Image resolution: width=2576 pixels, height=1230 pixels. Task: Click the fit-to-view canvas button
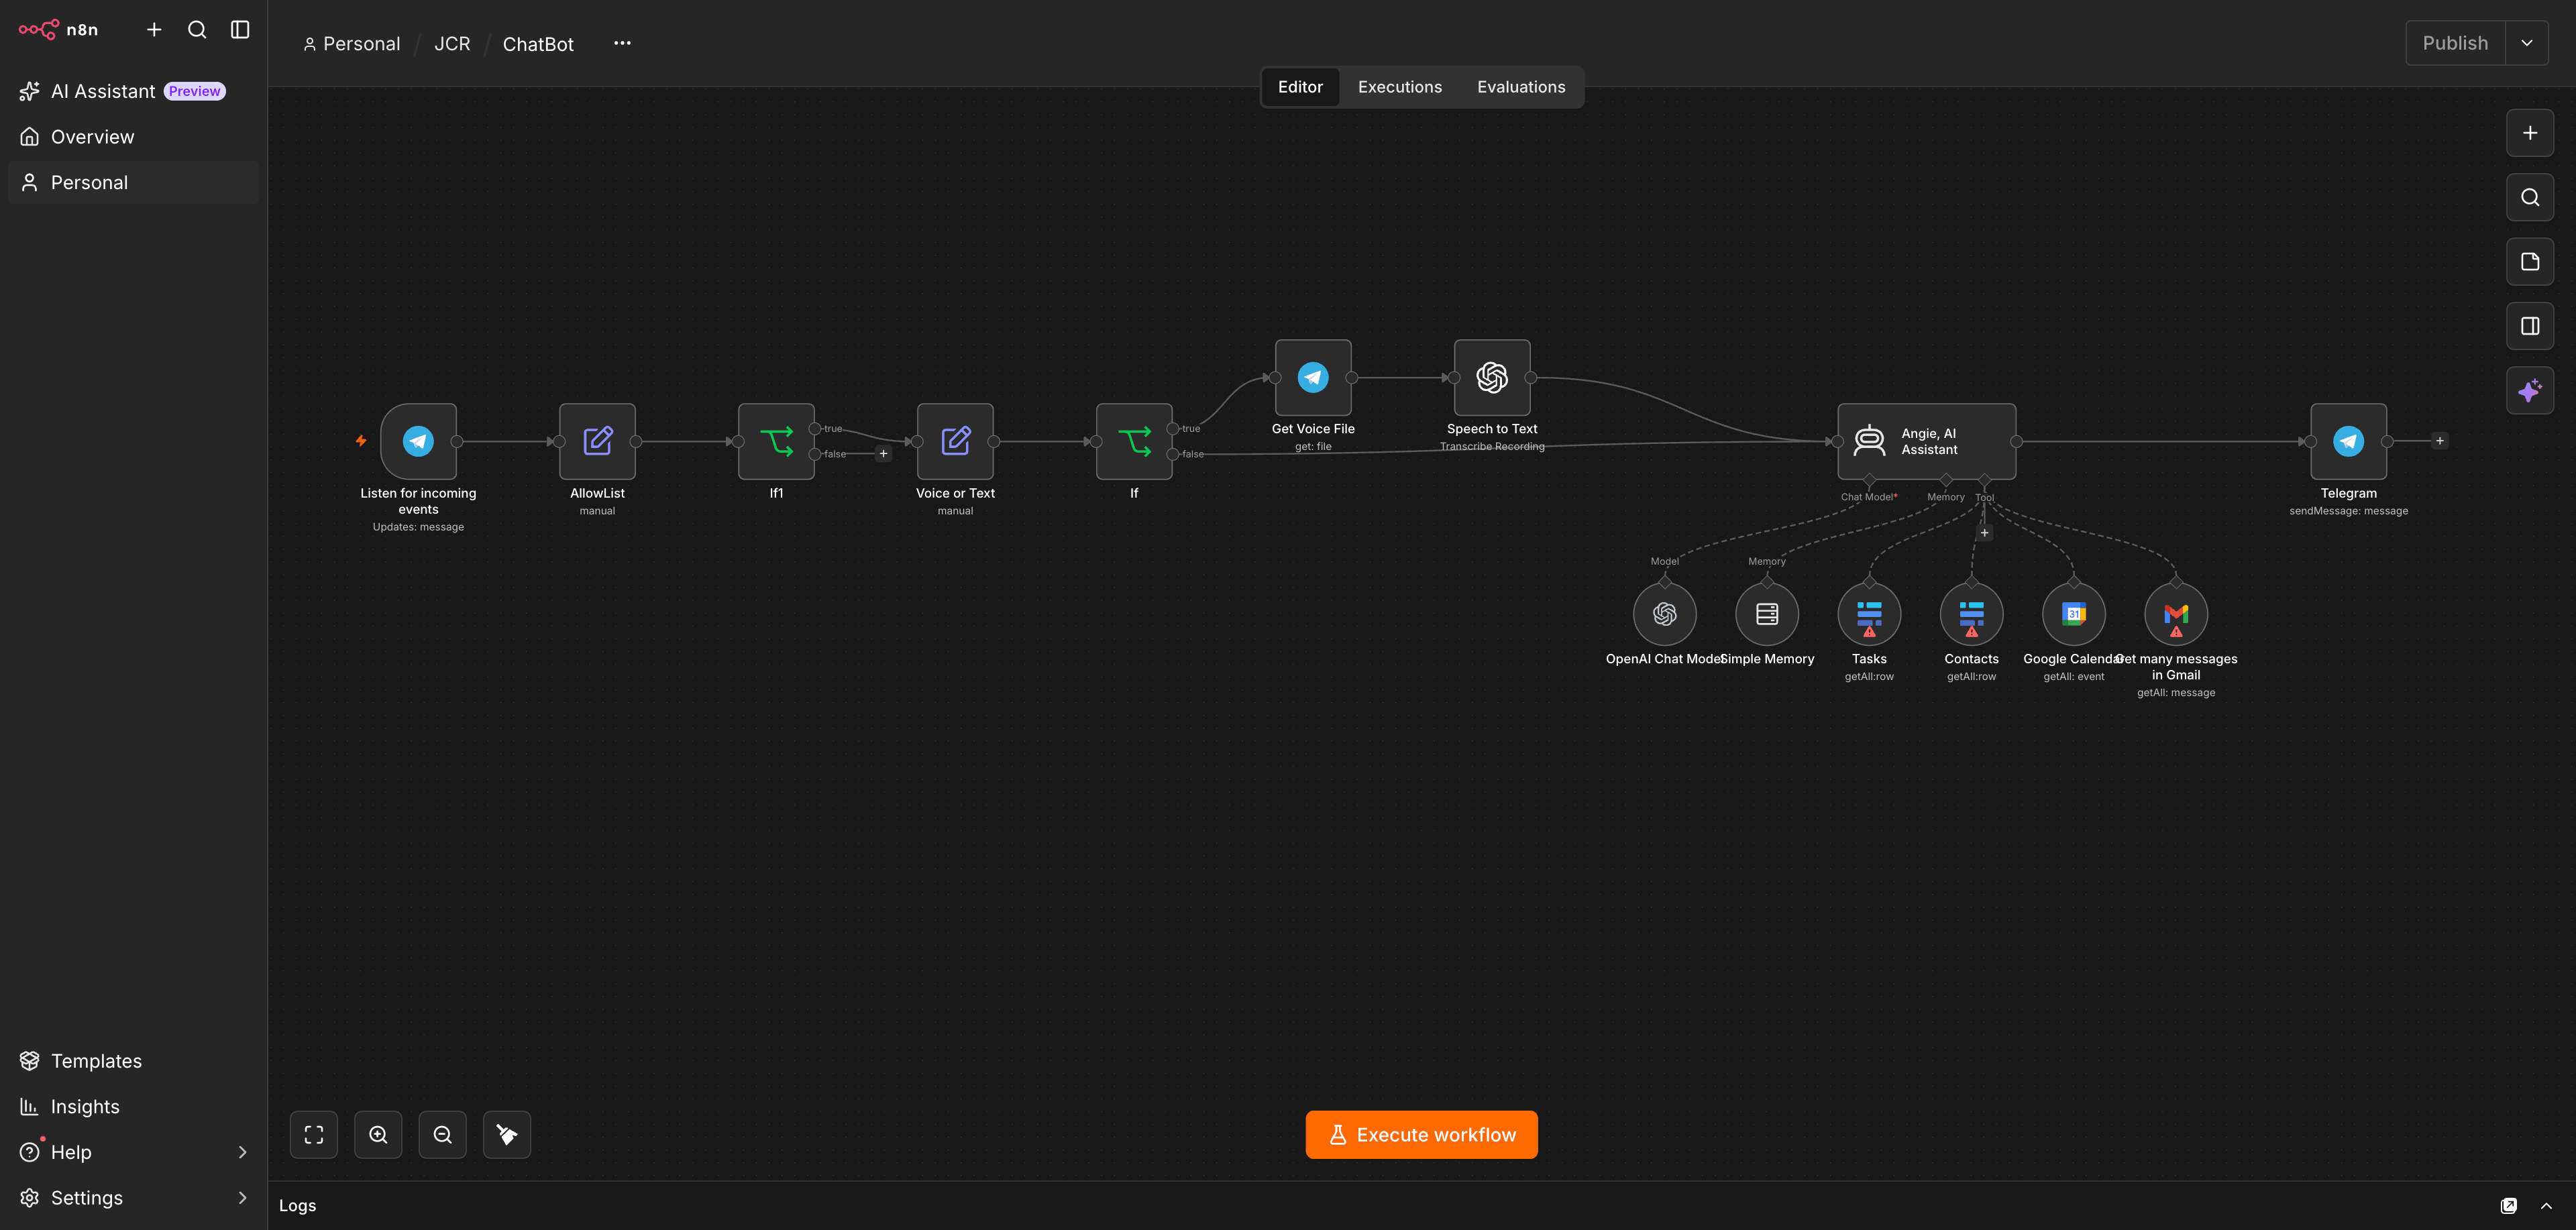tap(314, 1135)
